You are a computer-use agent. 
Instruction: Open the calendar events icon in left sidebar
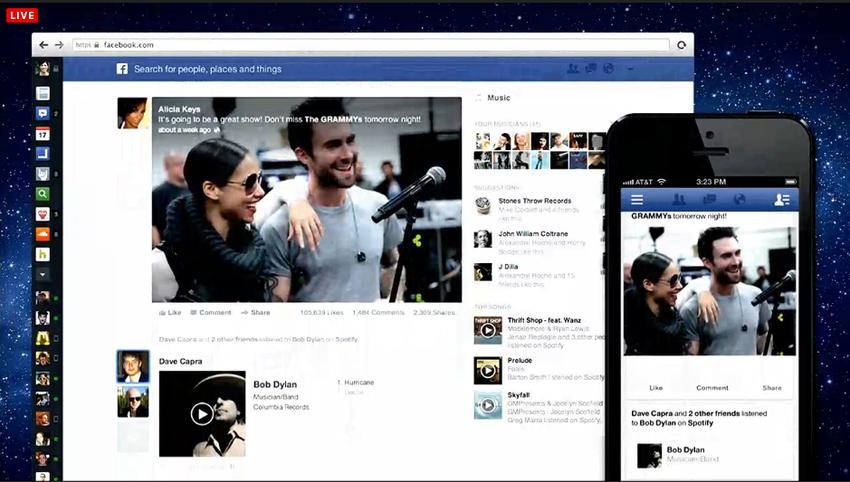click(x=43, y=134)
